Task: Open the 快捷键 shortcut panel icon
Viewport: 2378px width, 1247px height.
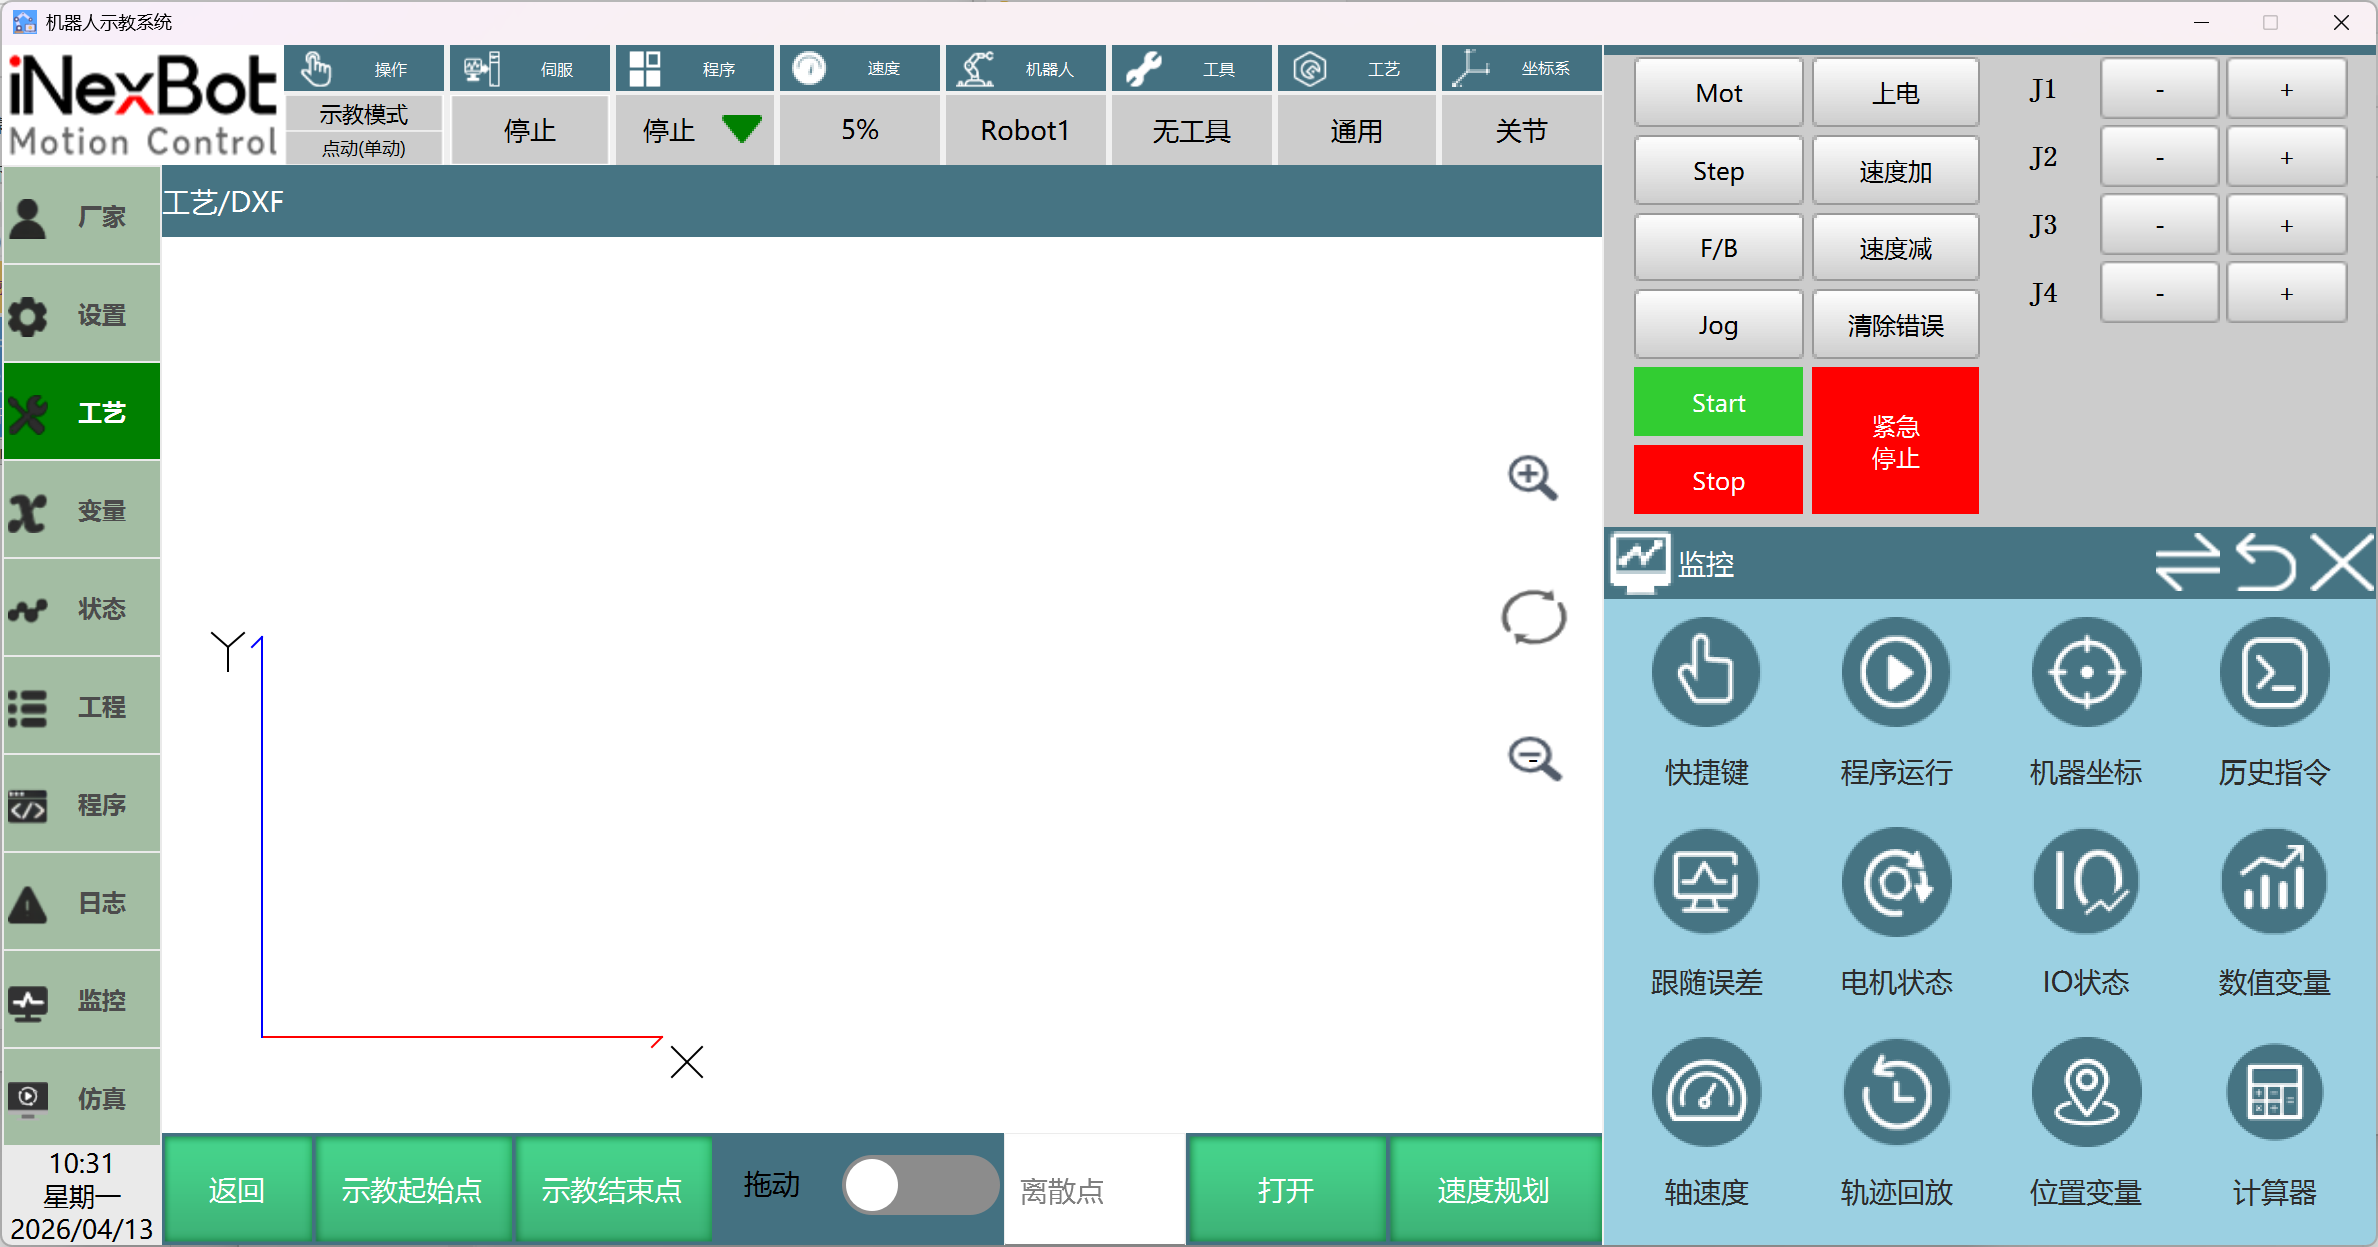Action: pos(1705,673)
